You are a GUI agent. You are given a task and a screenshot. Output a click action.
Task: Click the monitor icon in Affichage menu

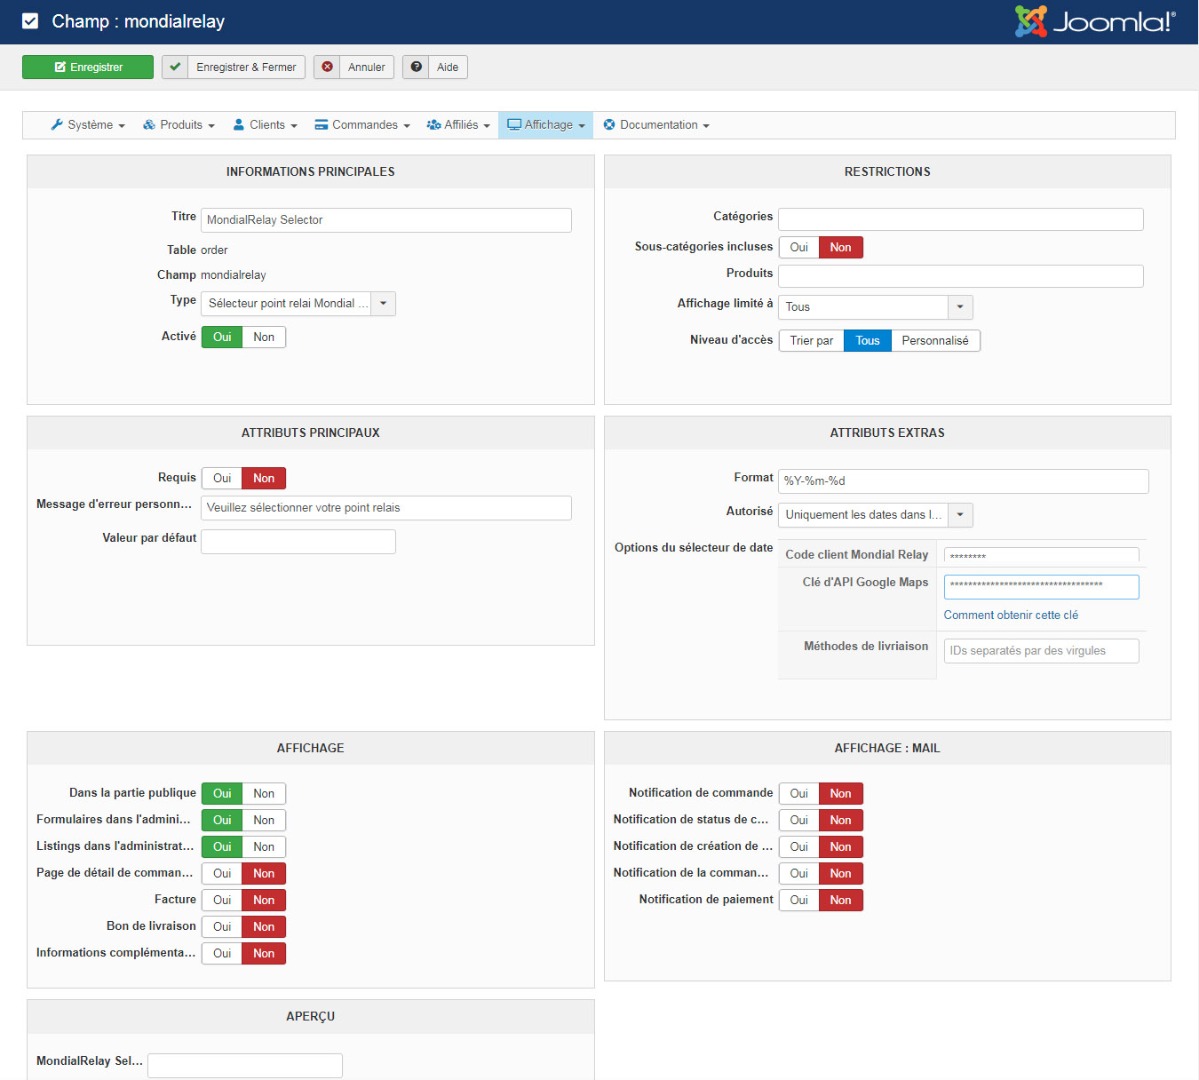(514, 125)
